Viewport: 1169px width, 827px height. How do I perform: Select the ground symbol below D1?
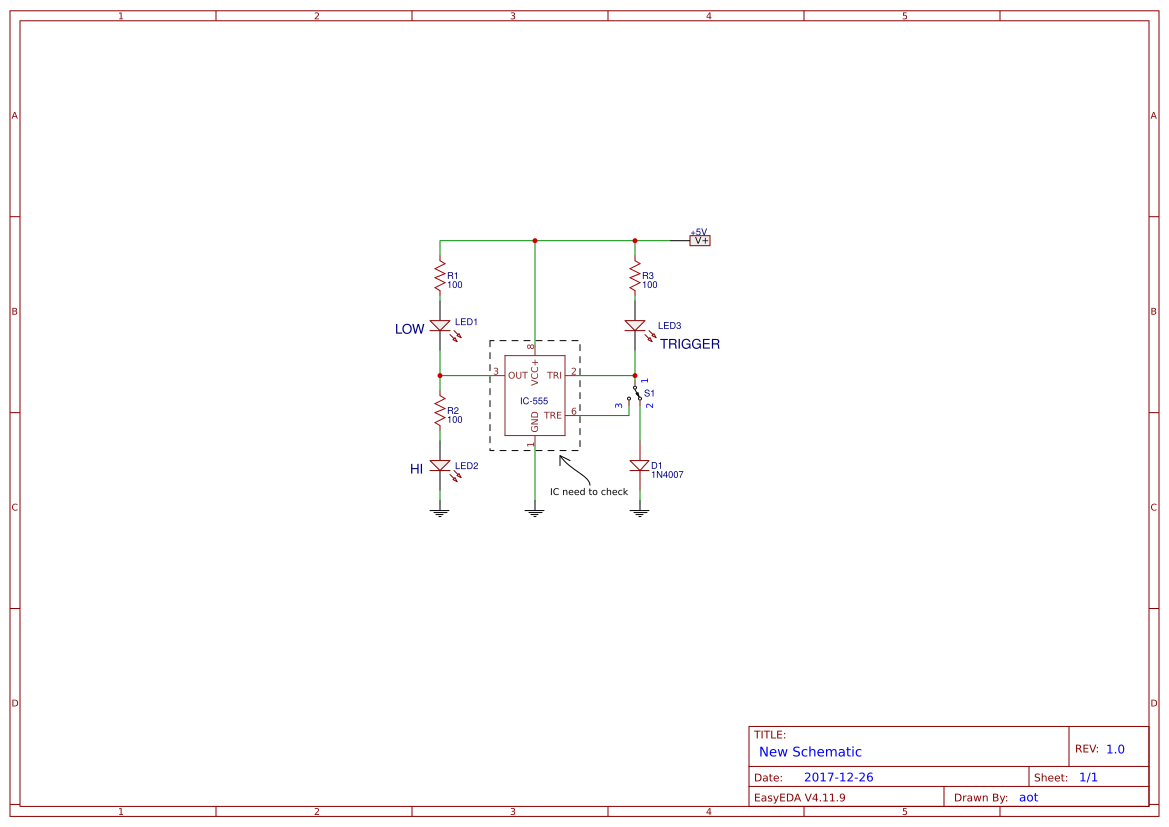click(x=640, y=511)
